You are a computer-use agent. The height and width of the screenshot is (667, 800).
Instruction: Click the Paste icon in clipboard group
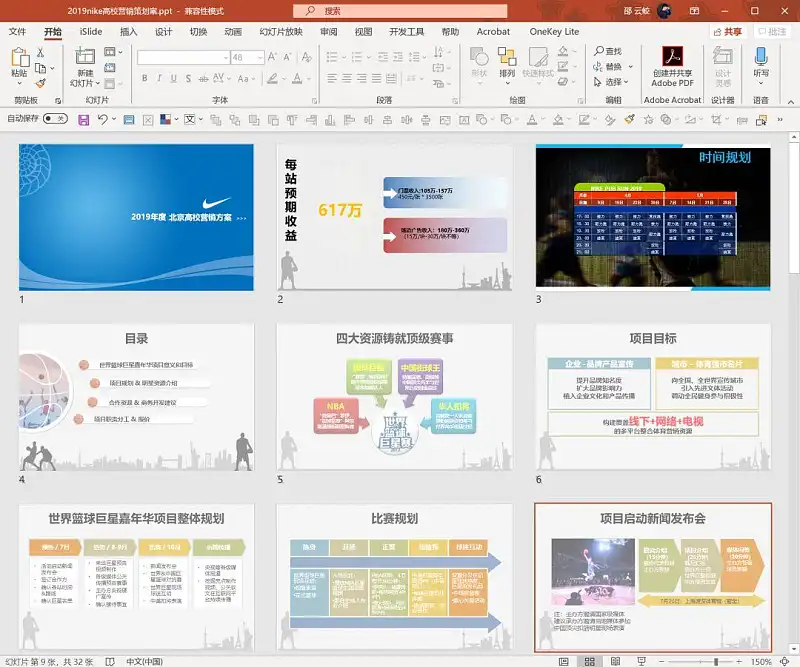tap(19, 57)
